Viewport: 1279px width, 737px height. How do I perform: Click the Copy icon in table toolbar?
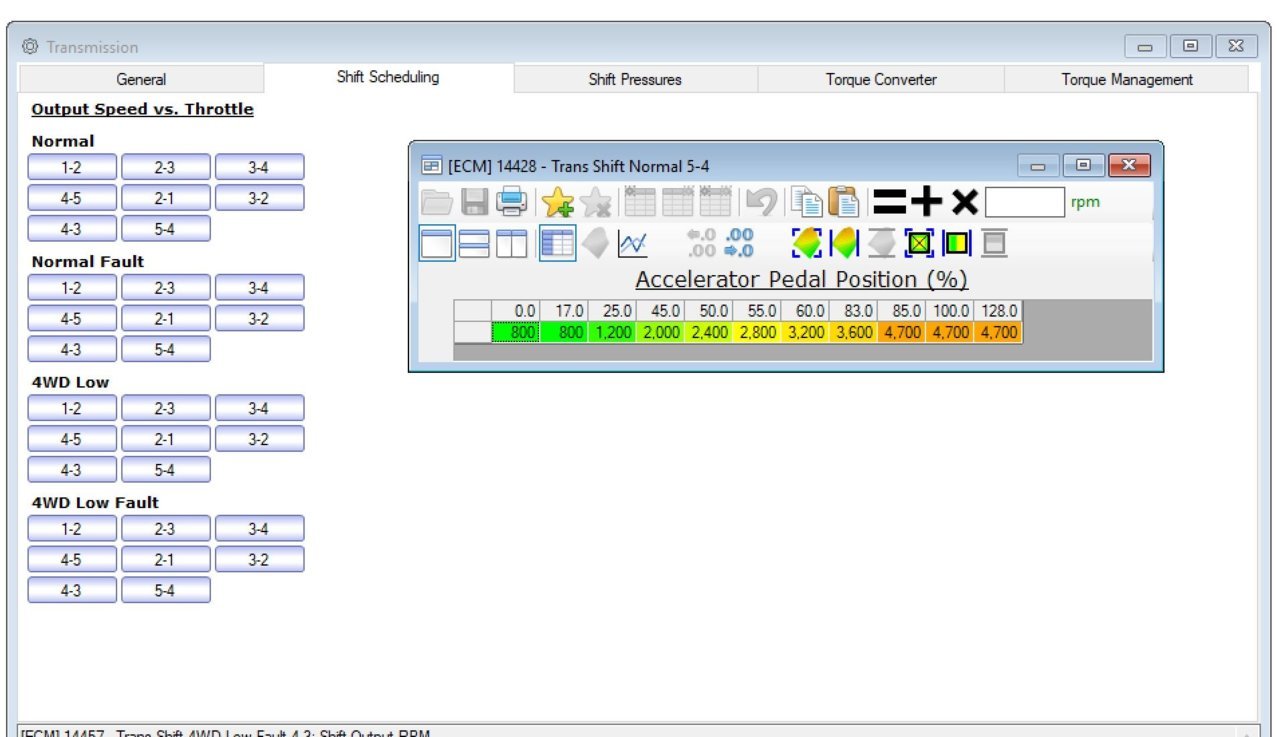click(x=806, y=203)
